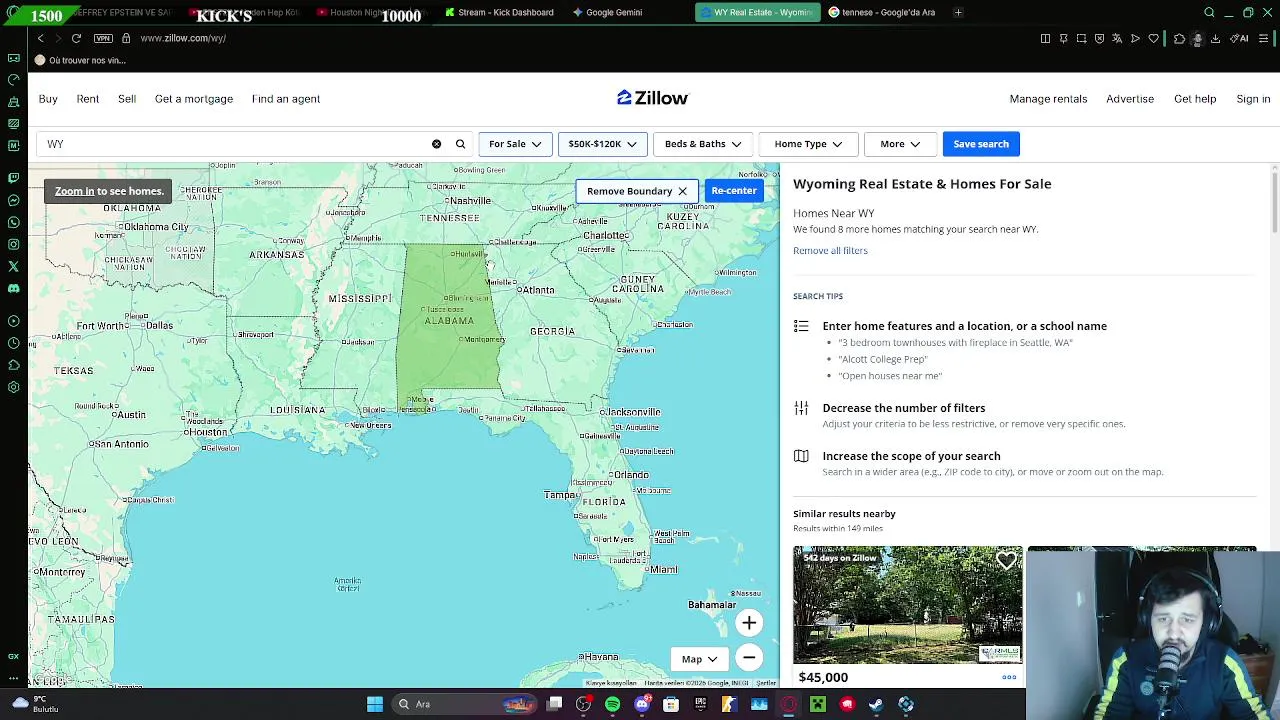Remove the map boundary with X
This screenshot has height=720, width=1280.
tap(682, 191)
